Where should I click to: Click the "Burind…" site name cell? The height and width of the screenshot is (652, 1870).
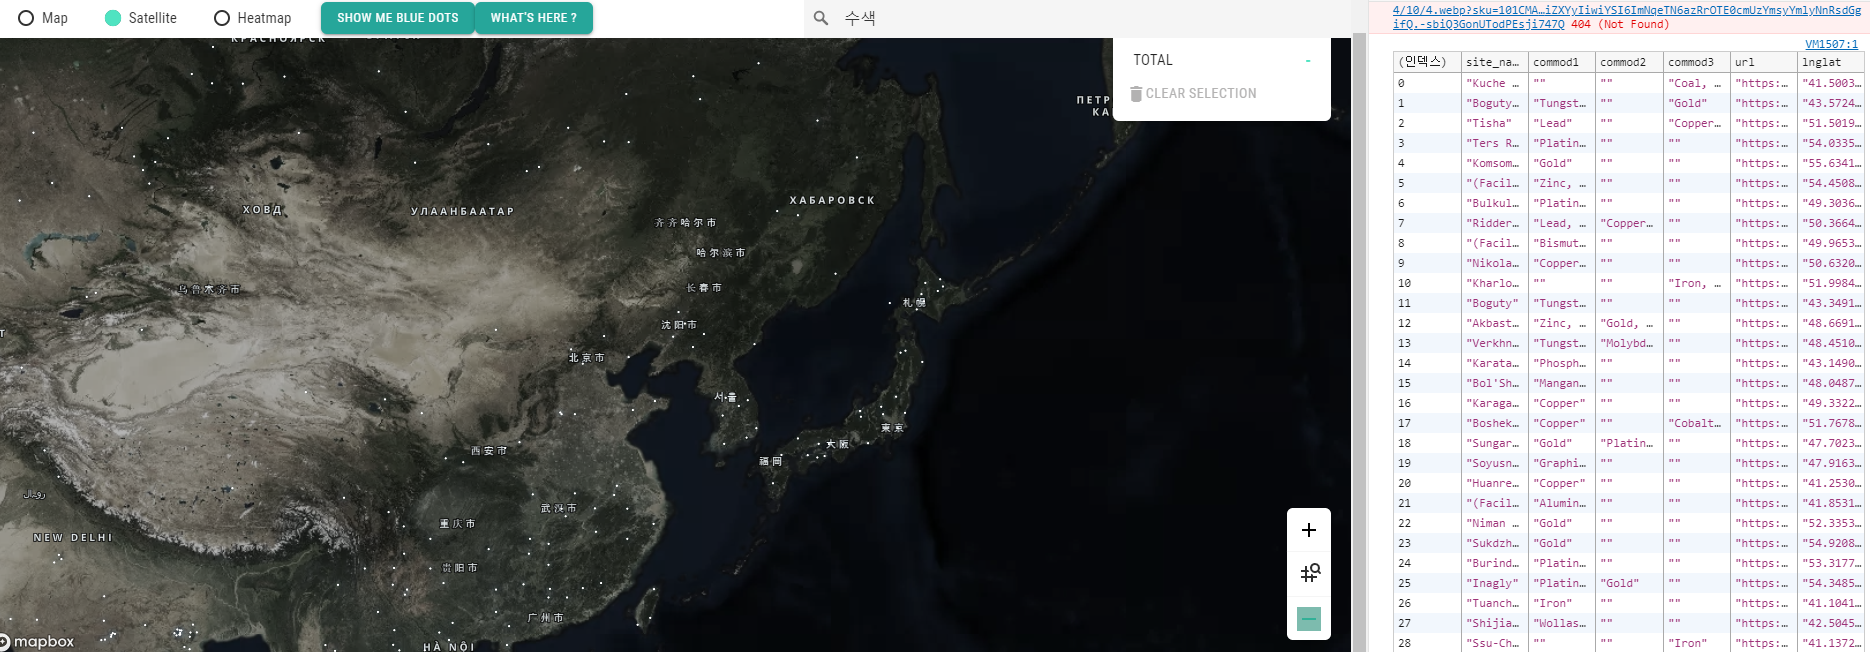(x=1494, y=563)
